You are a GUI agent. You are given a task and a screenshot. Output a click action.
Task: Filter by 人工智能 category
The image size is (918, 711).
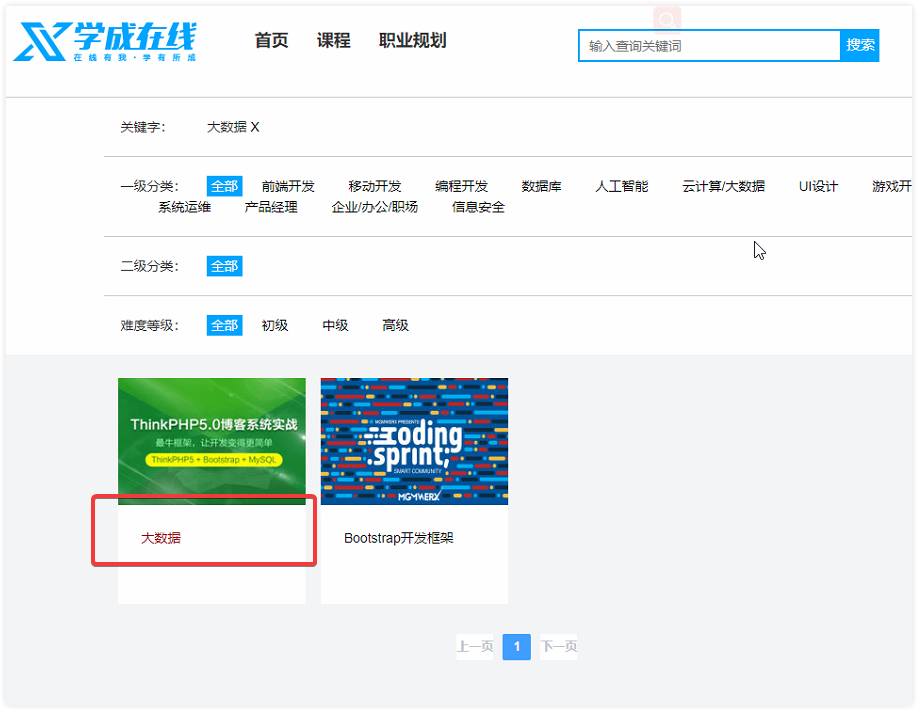(622, 186)
